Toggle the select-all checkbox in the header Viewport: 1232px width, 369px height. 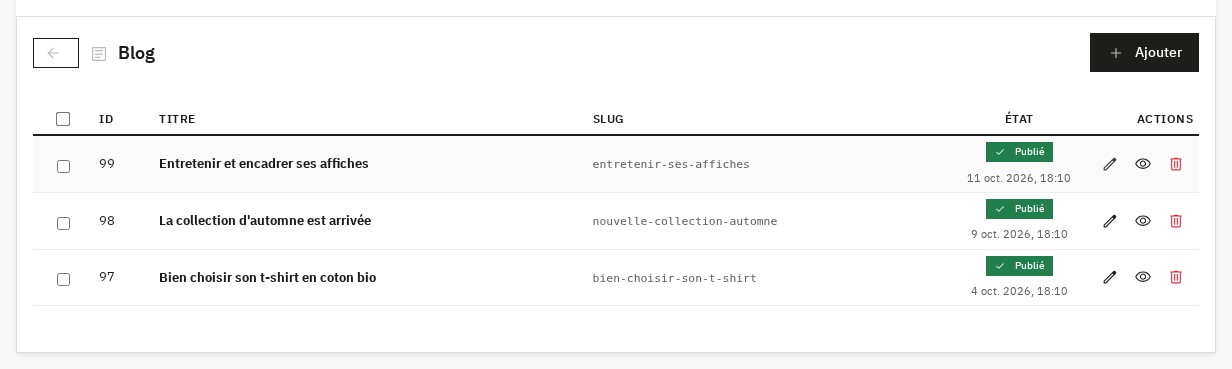(x=63, y=119)
